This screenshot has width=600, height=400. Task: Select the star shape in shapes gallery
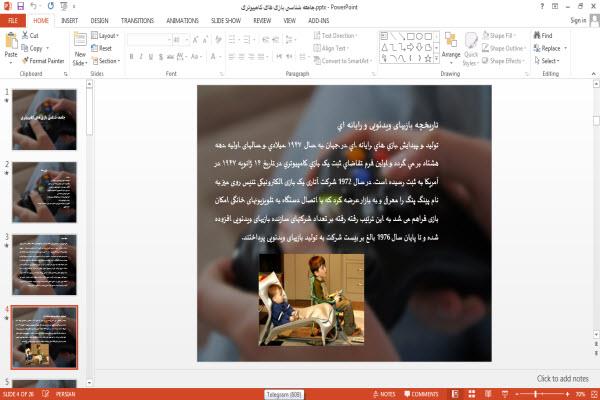(x=428, y=59)
